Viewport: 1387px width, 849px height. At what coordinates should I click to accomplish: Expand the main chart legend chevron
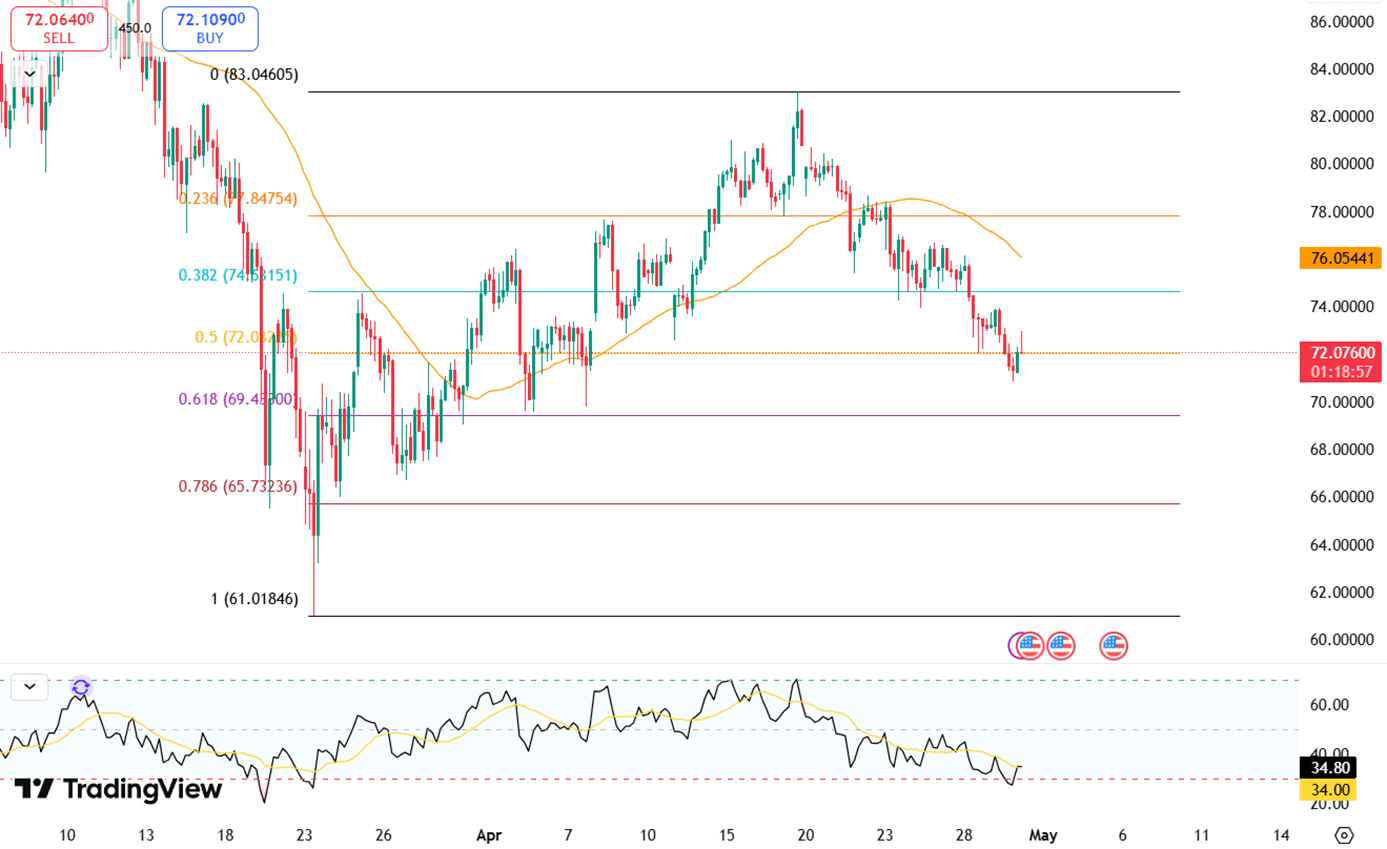30,73
